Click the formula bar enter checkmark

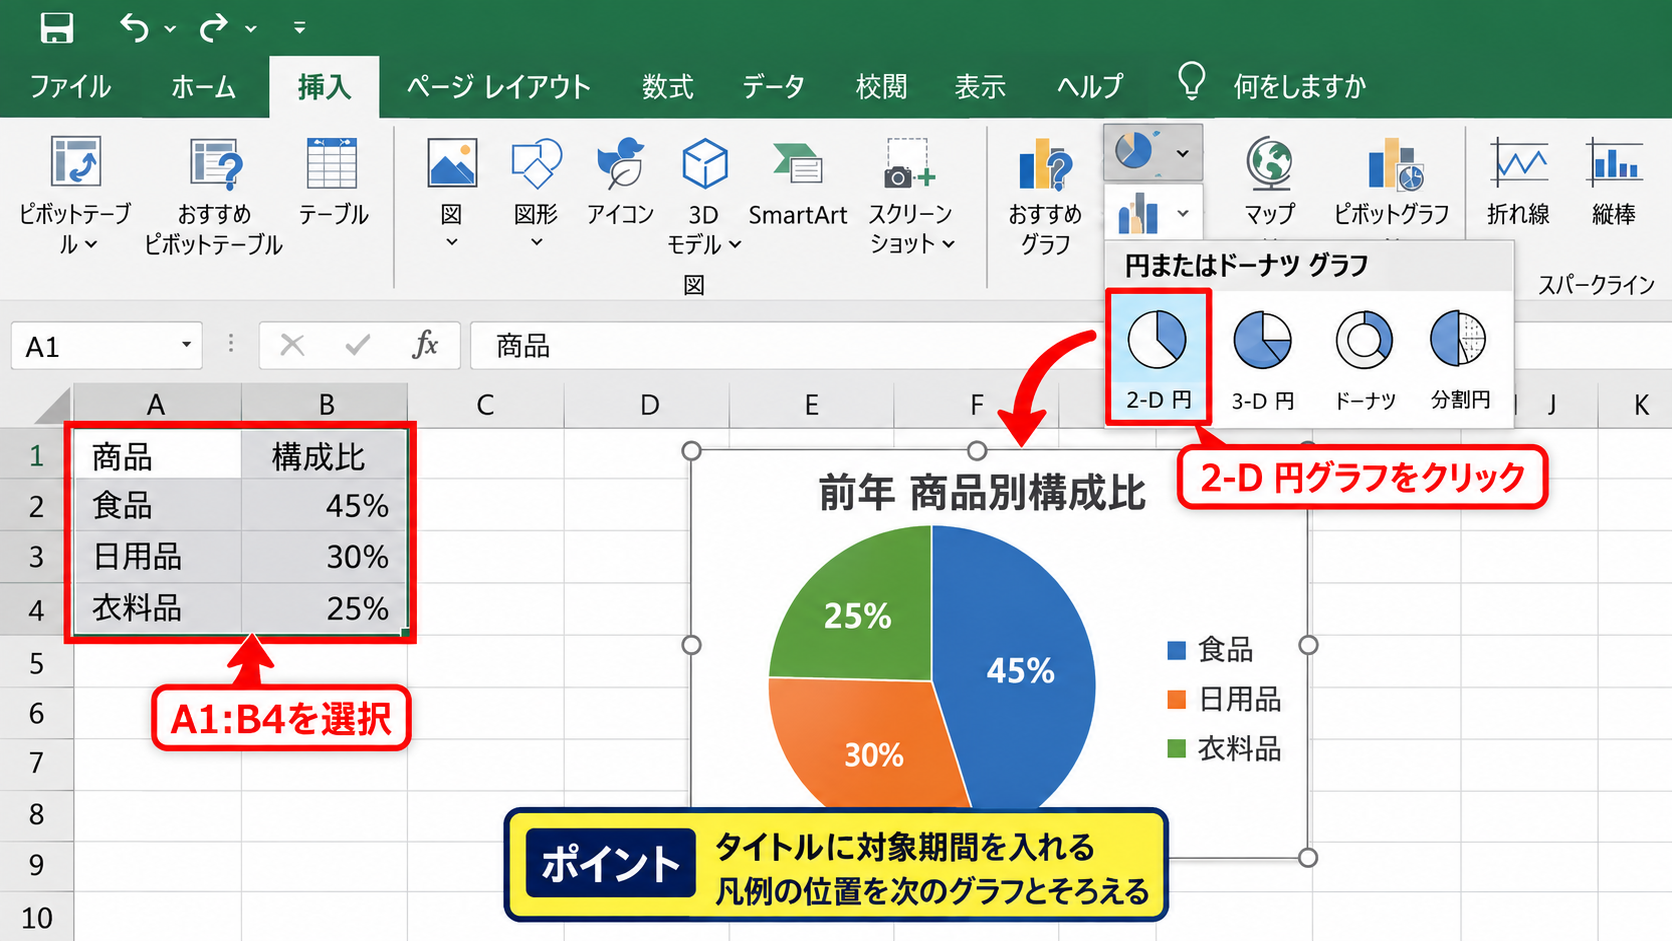pos(357,345)
